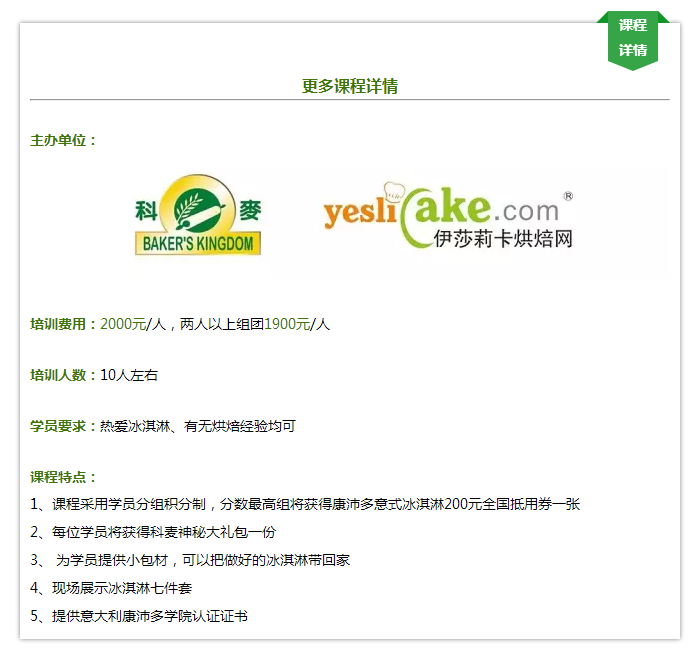The width and height of the screenshot is (700, 655).
Task: Click the registered trademark symbol beside .com
Action: tap(568, 196)
